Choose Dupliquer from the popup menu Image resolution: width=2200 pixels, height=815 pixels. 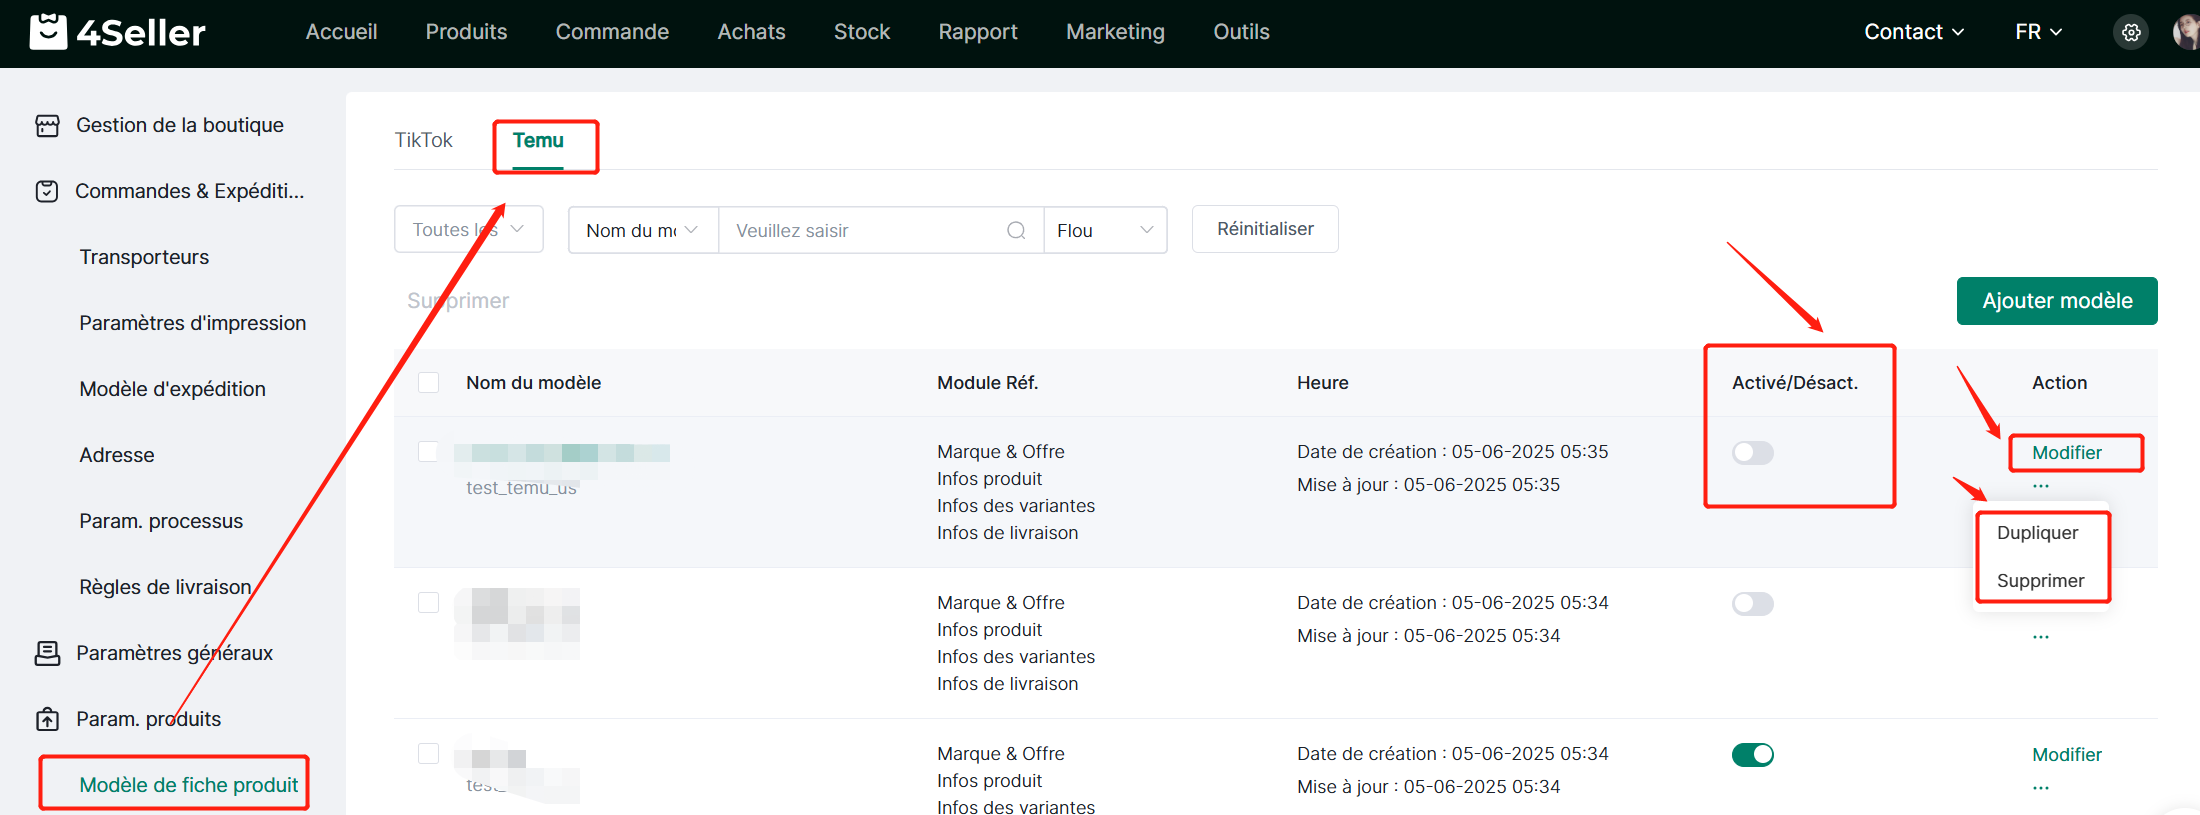click(x=2037, y=533)
